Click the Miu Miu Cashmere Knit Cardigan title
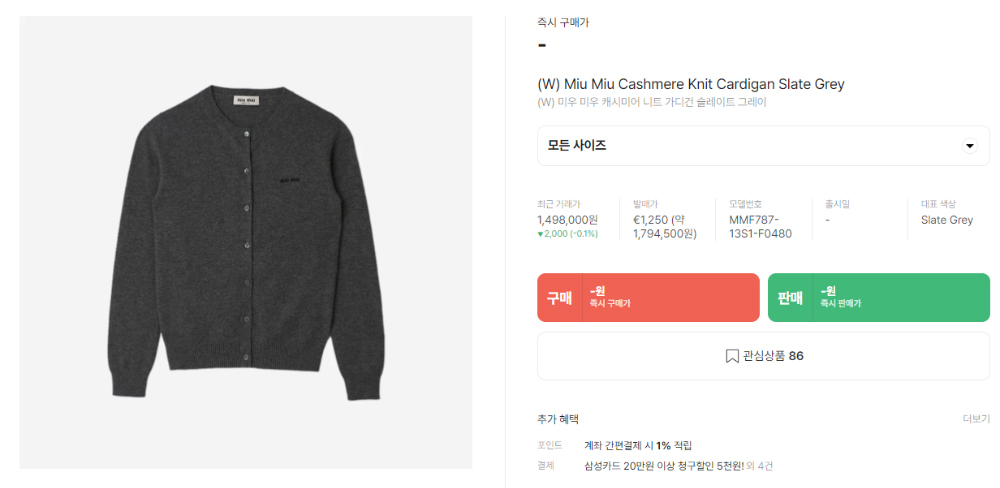Image resolution: width=1000 pixels, height=488 pixels. 691,84
